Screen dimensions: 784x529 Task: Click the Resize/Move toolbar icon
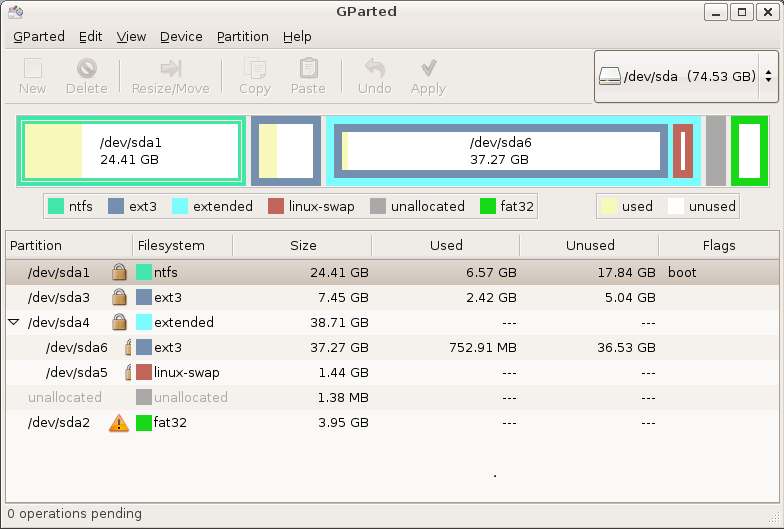pos(170,68)
